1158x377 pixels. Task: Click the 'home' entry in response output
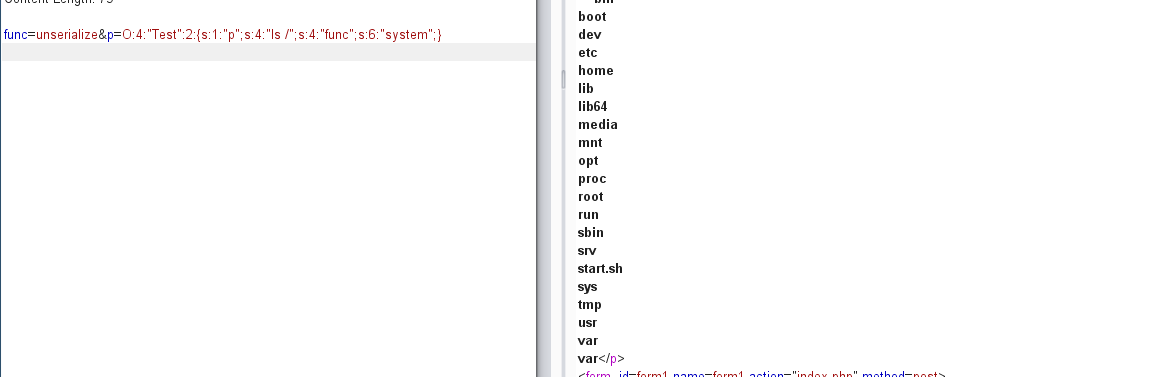click(595, 71)
